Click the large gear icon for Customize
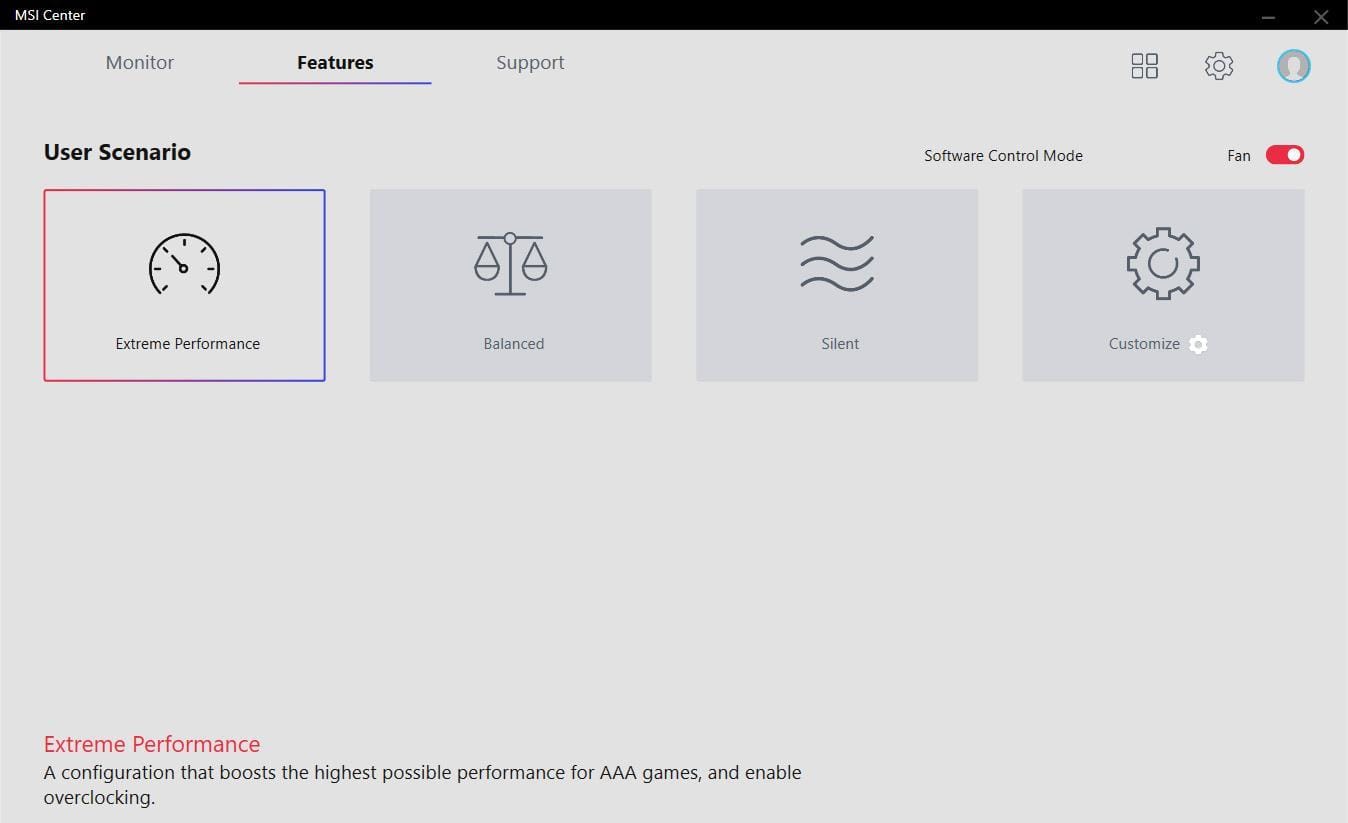1348x823 pixels. coord(1163,264)
